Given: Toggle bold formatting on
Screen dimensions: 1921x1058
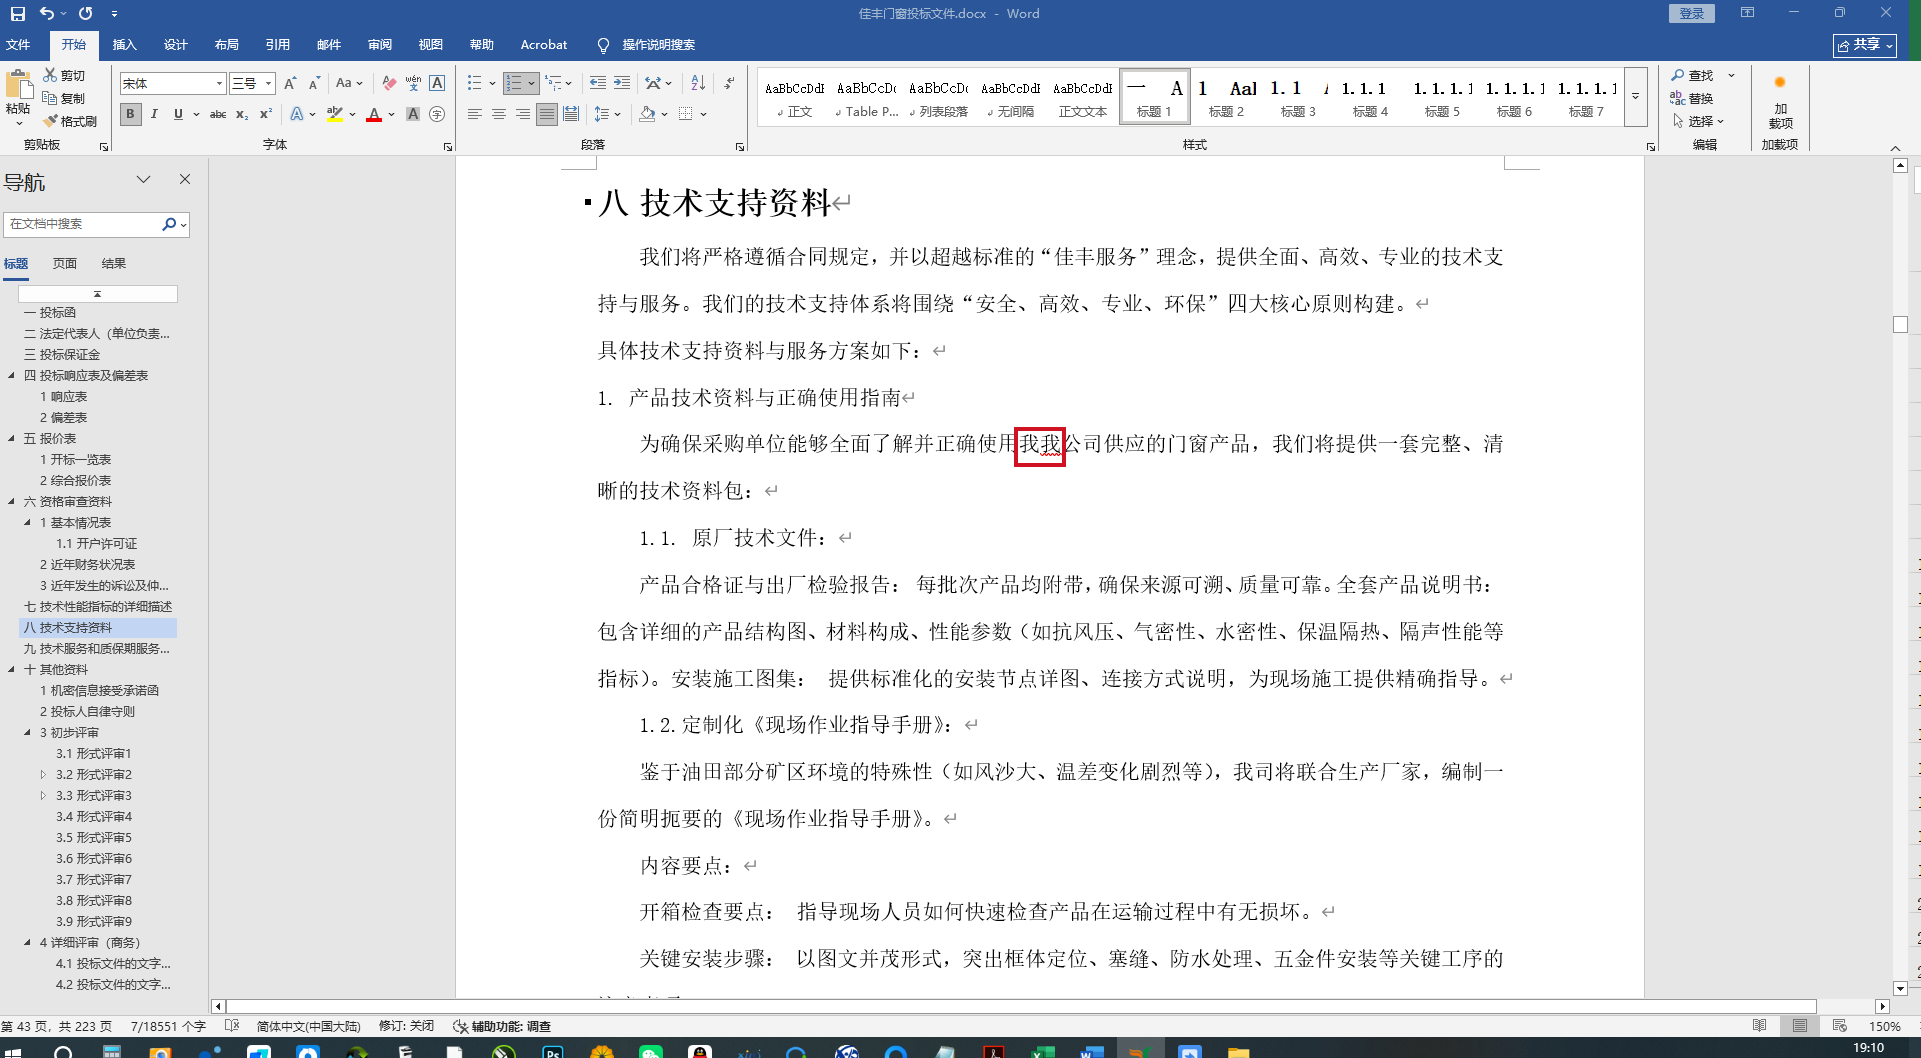Looking at the screenshot, I should point(130,115).
